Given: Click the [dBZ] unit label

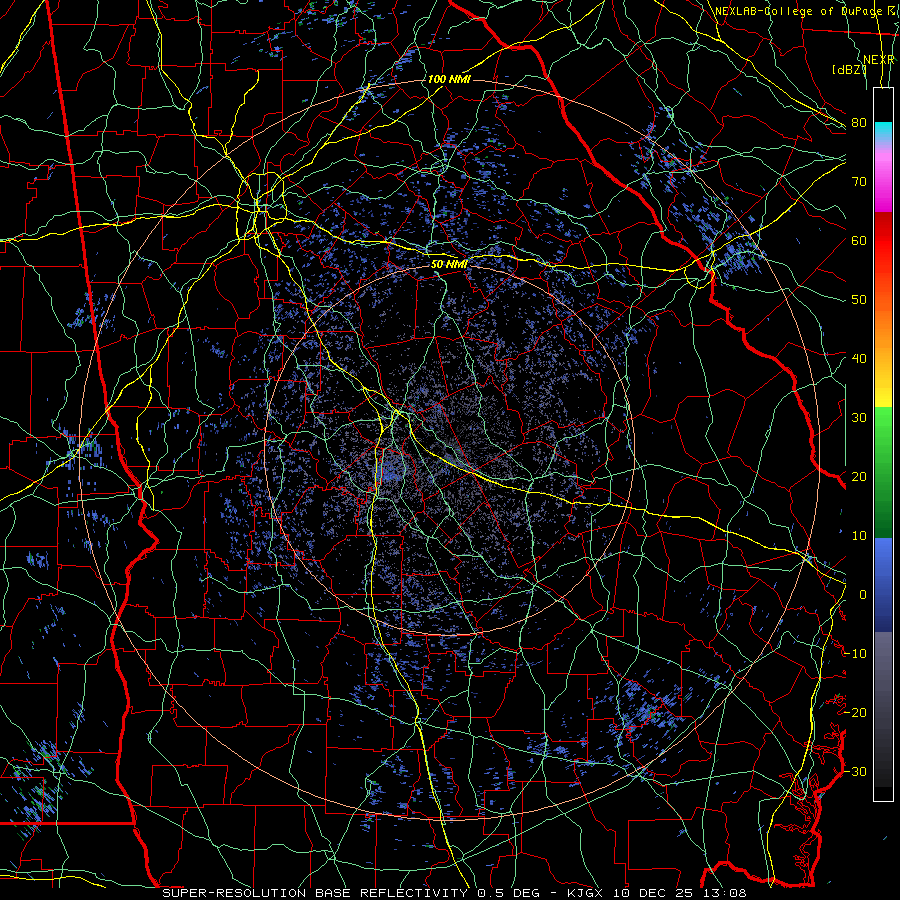Looking at the screenshot, I should tap(848, 70).
